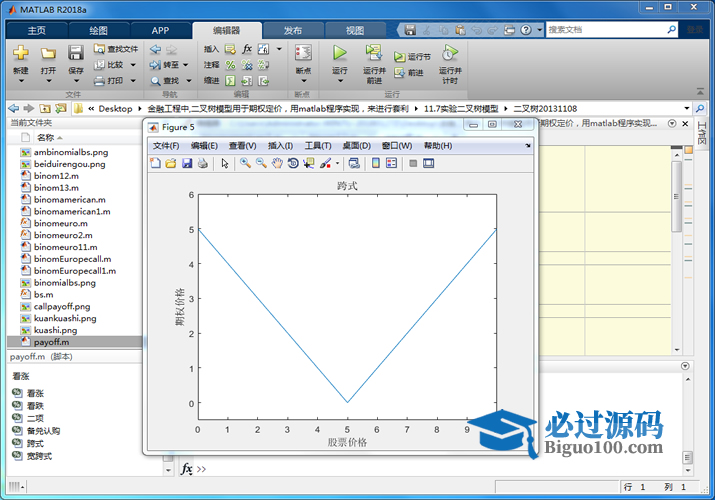The height and width of the screenshot is (500, 715).
Task: Click the command window prompt after fx
Action: pos(202,469)
